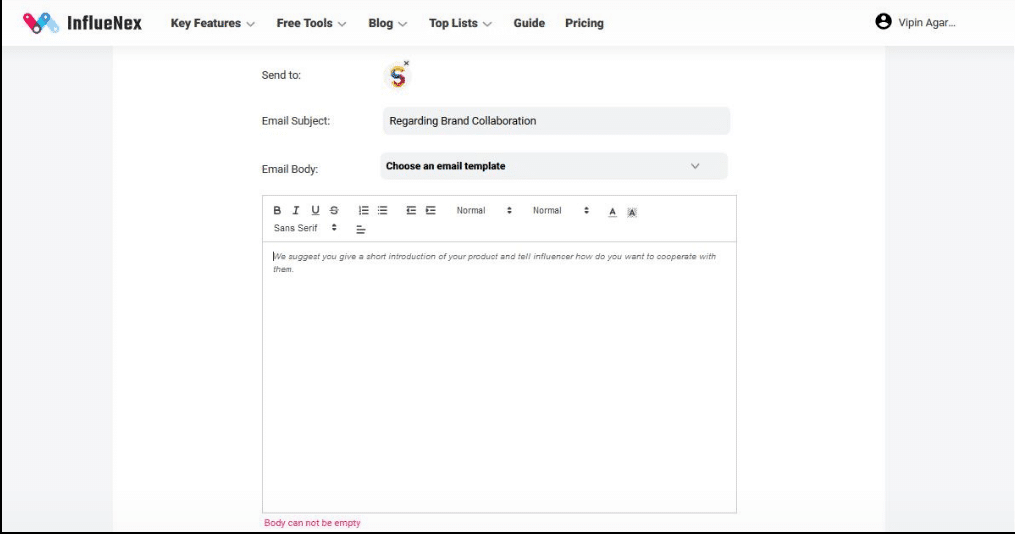Increase indent of the text
This screenshot has height=534, width=1015.
[430, 210]
